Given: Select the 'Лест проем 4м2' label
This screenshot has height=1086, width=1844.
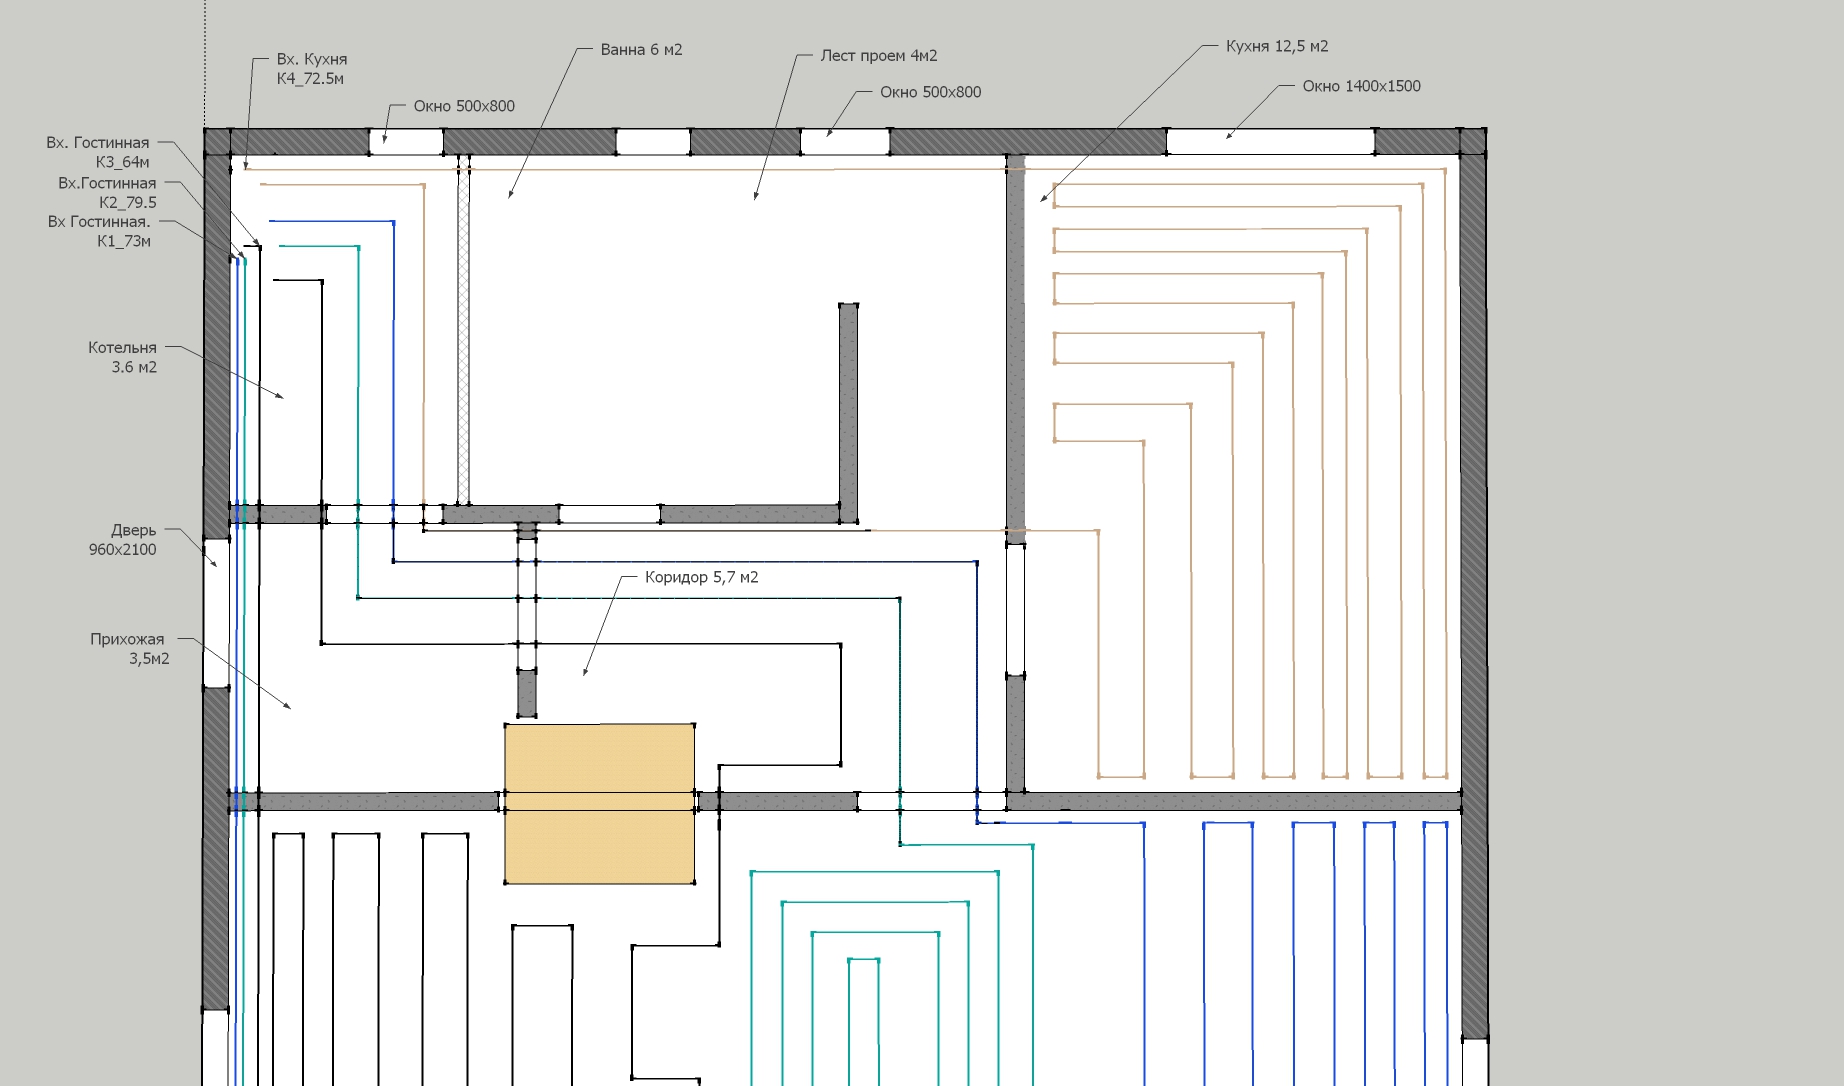Looking at the screenshot, I should point(879,55).
